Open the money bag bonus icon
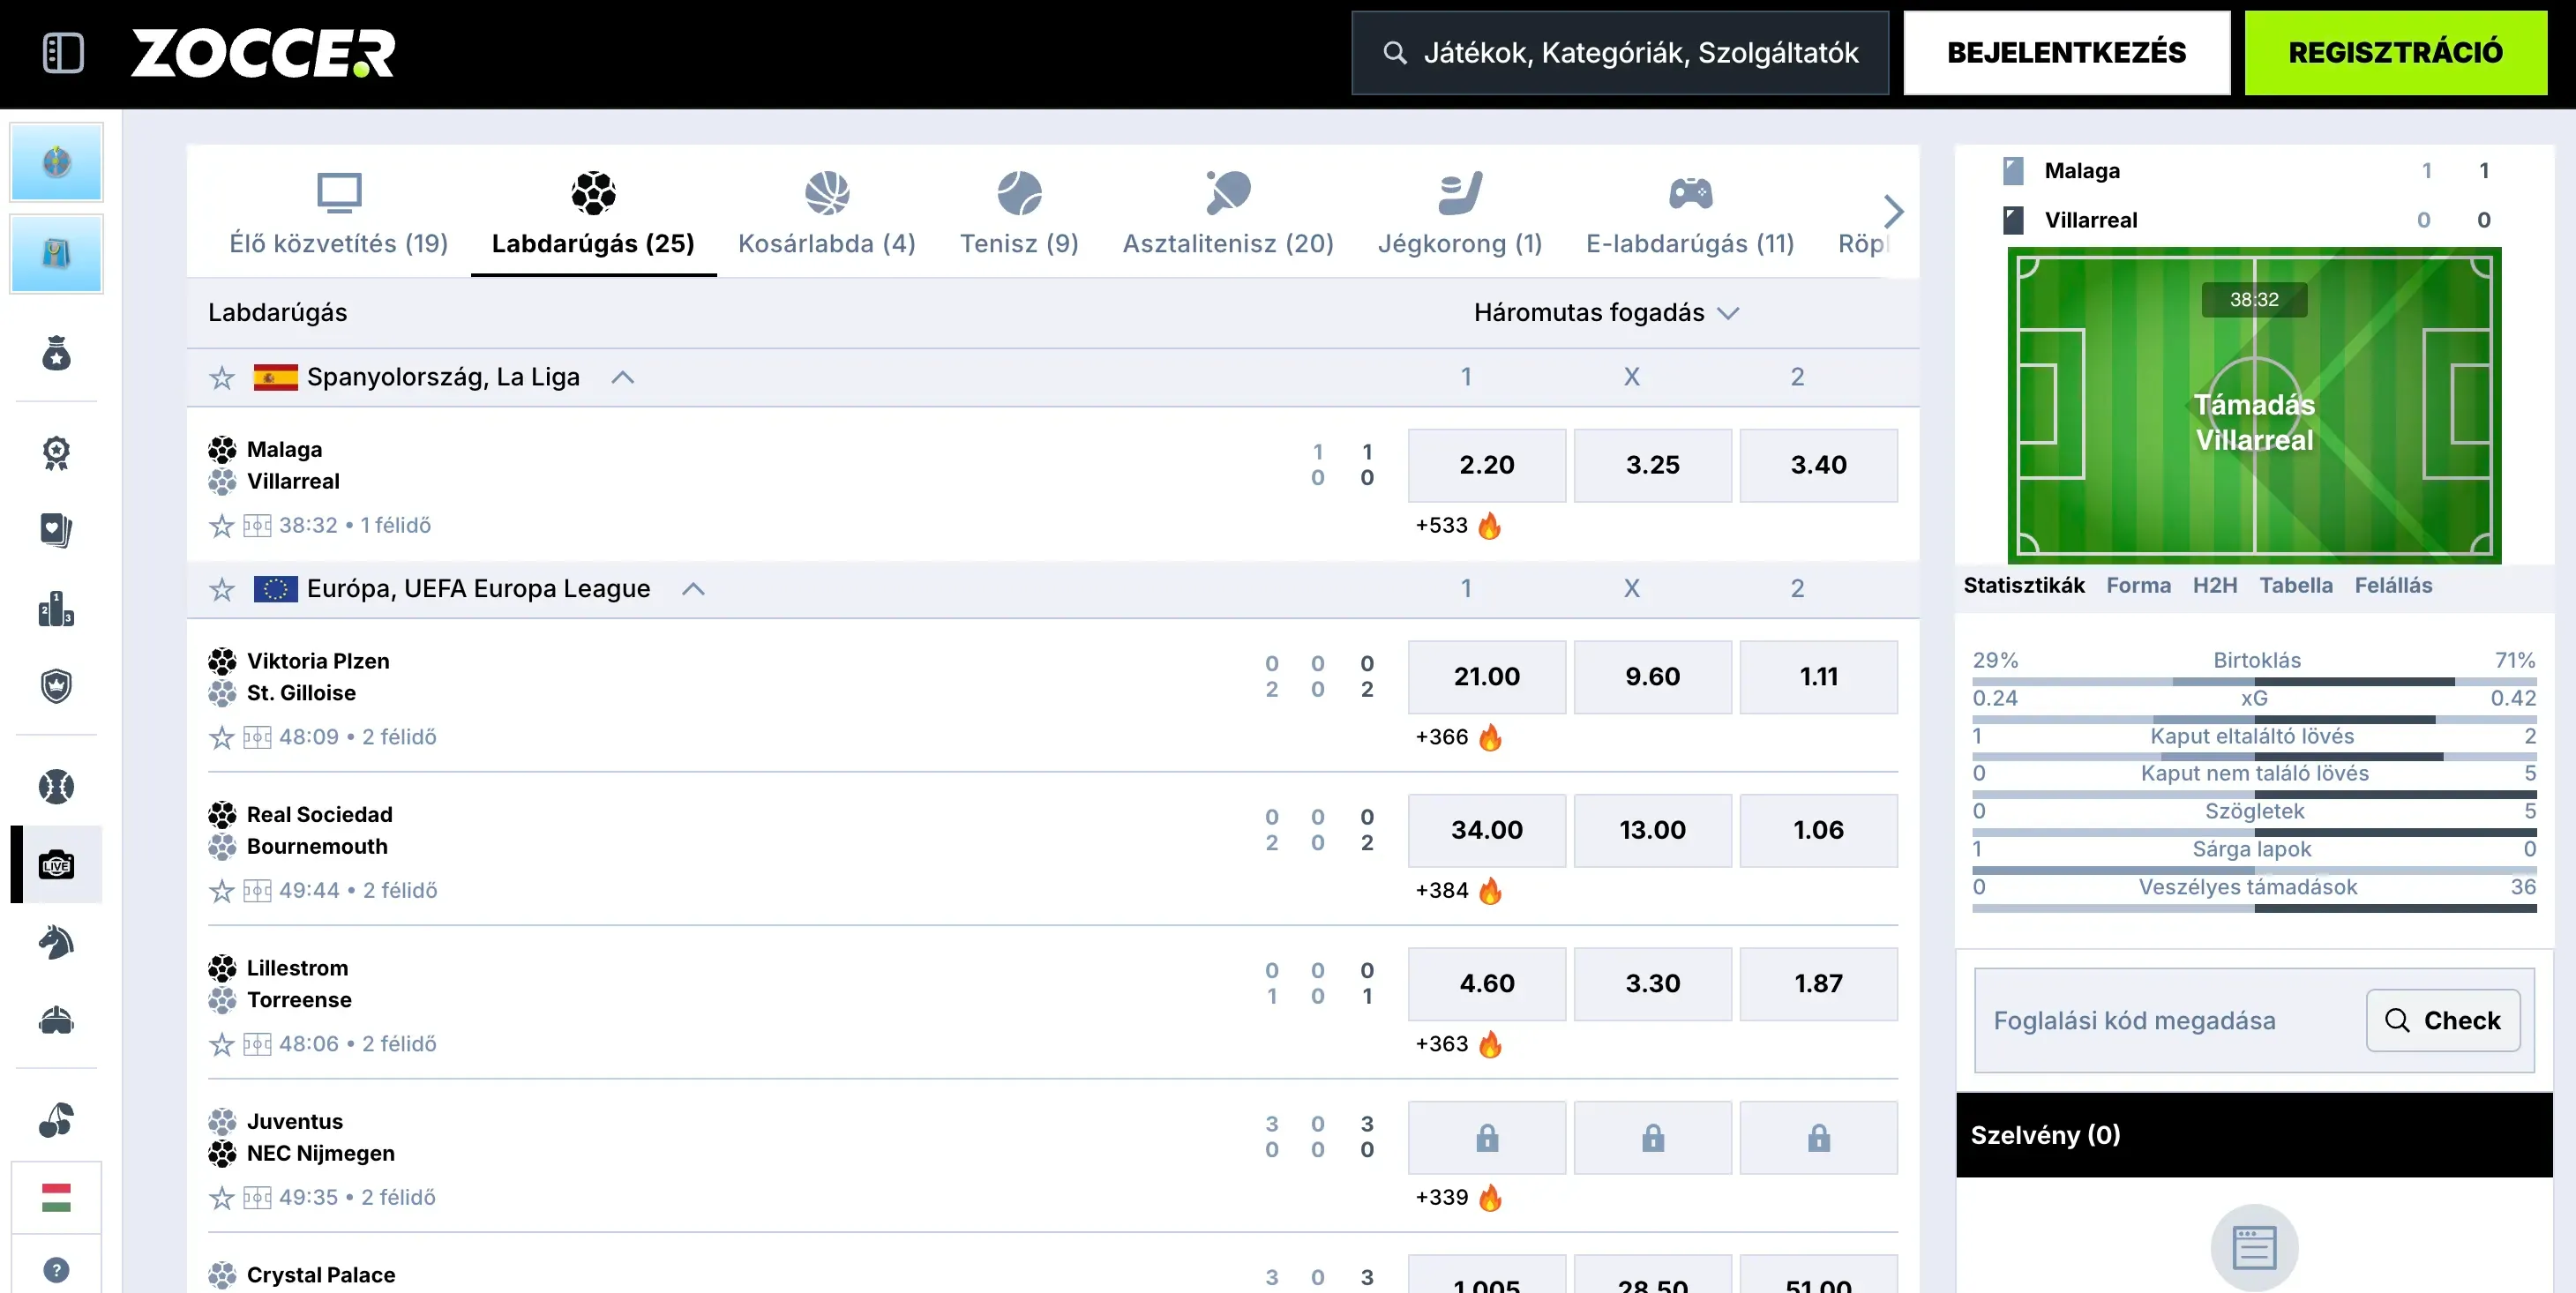This screenshot has height=1293, width=2576. tap(56, 353)
